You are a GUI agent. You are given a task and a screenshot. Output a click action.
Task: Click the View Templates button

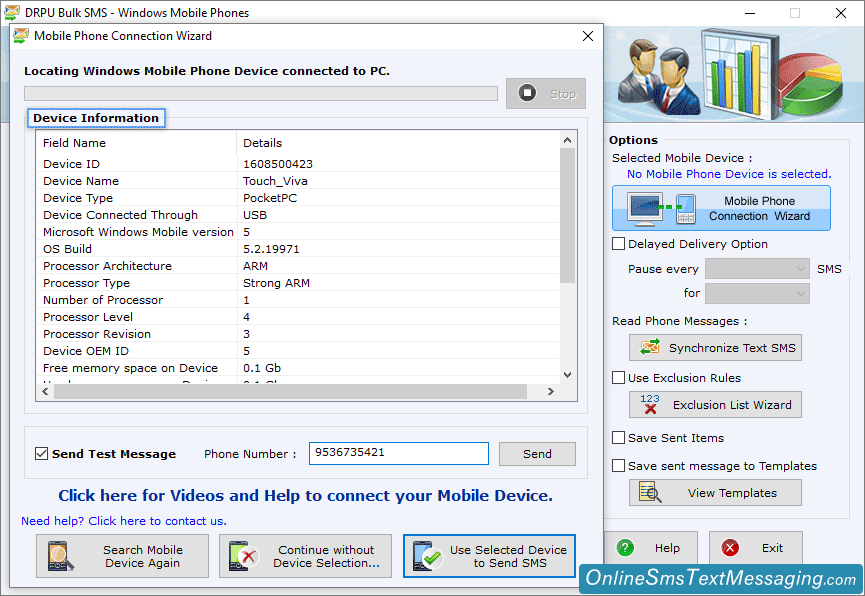pos(716,493)
